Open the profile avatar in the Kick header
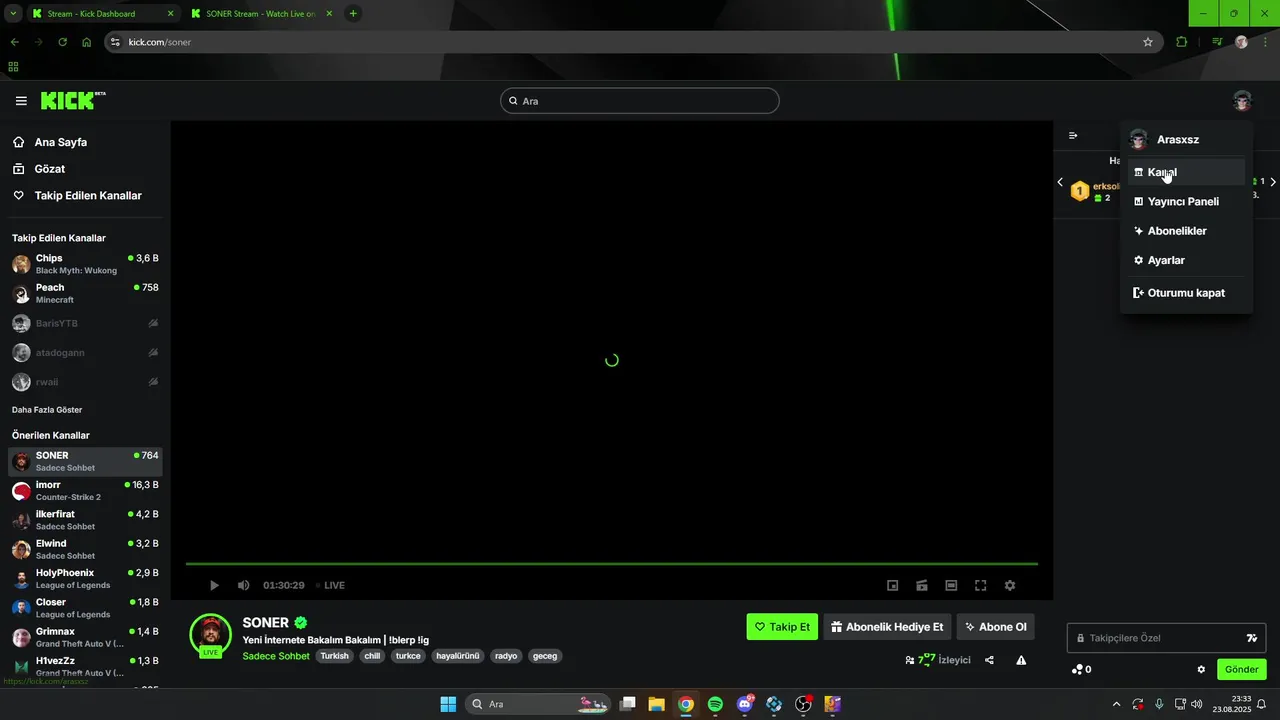This screenshot has height=720, width=1280. (1242, 100)
